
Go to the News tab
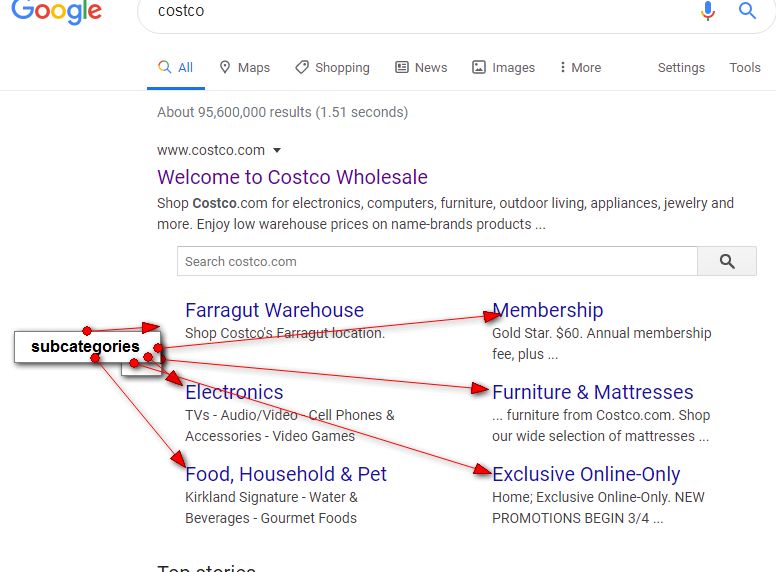[421, 68]
